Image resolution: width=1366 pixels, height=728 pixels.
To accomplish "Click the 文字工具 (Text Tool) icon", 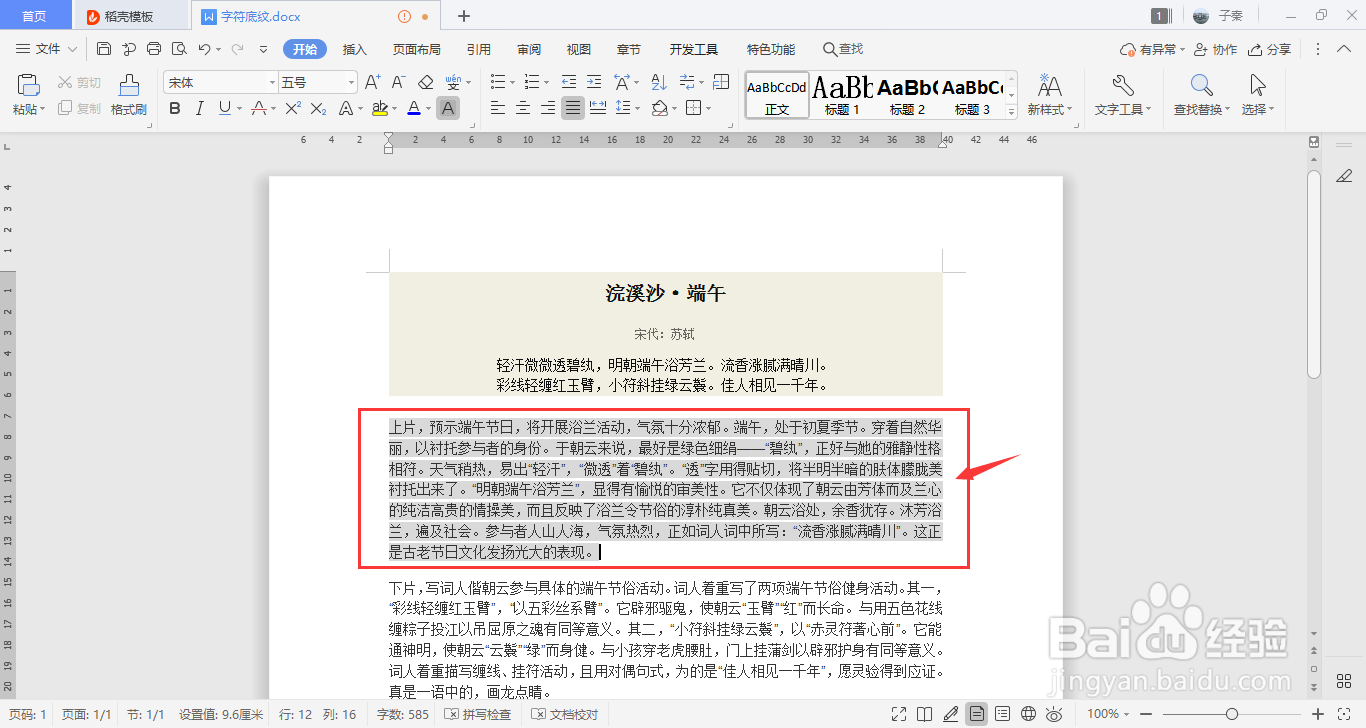I will coord(1122,95).
